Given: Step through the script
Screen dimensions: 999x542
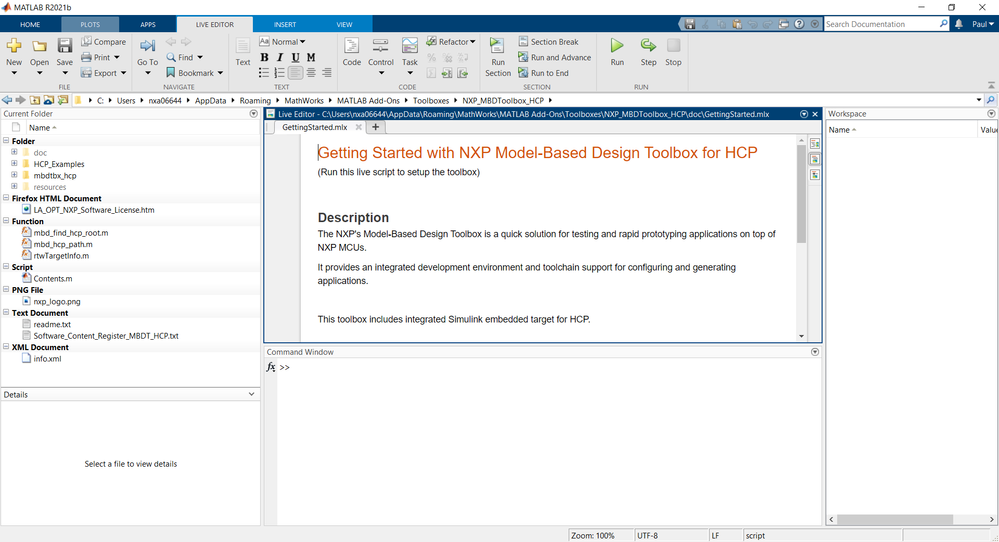Looking at the screenshot, I should (x=648, y=52).
